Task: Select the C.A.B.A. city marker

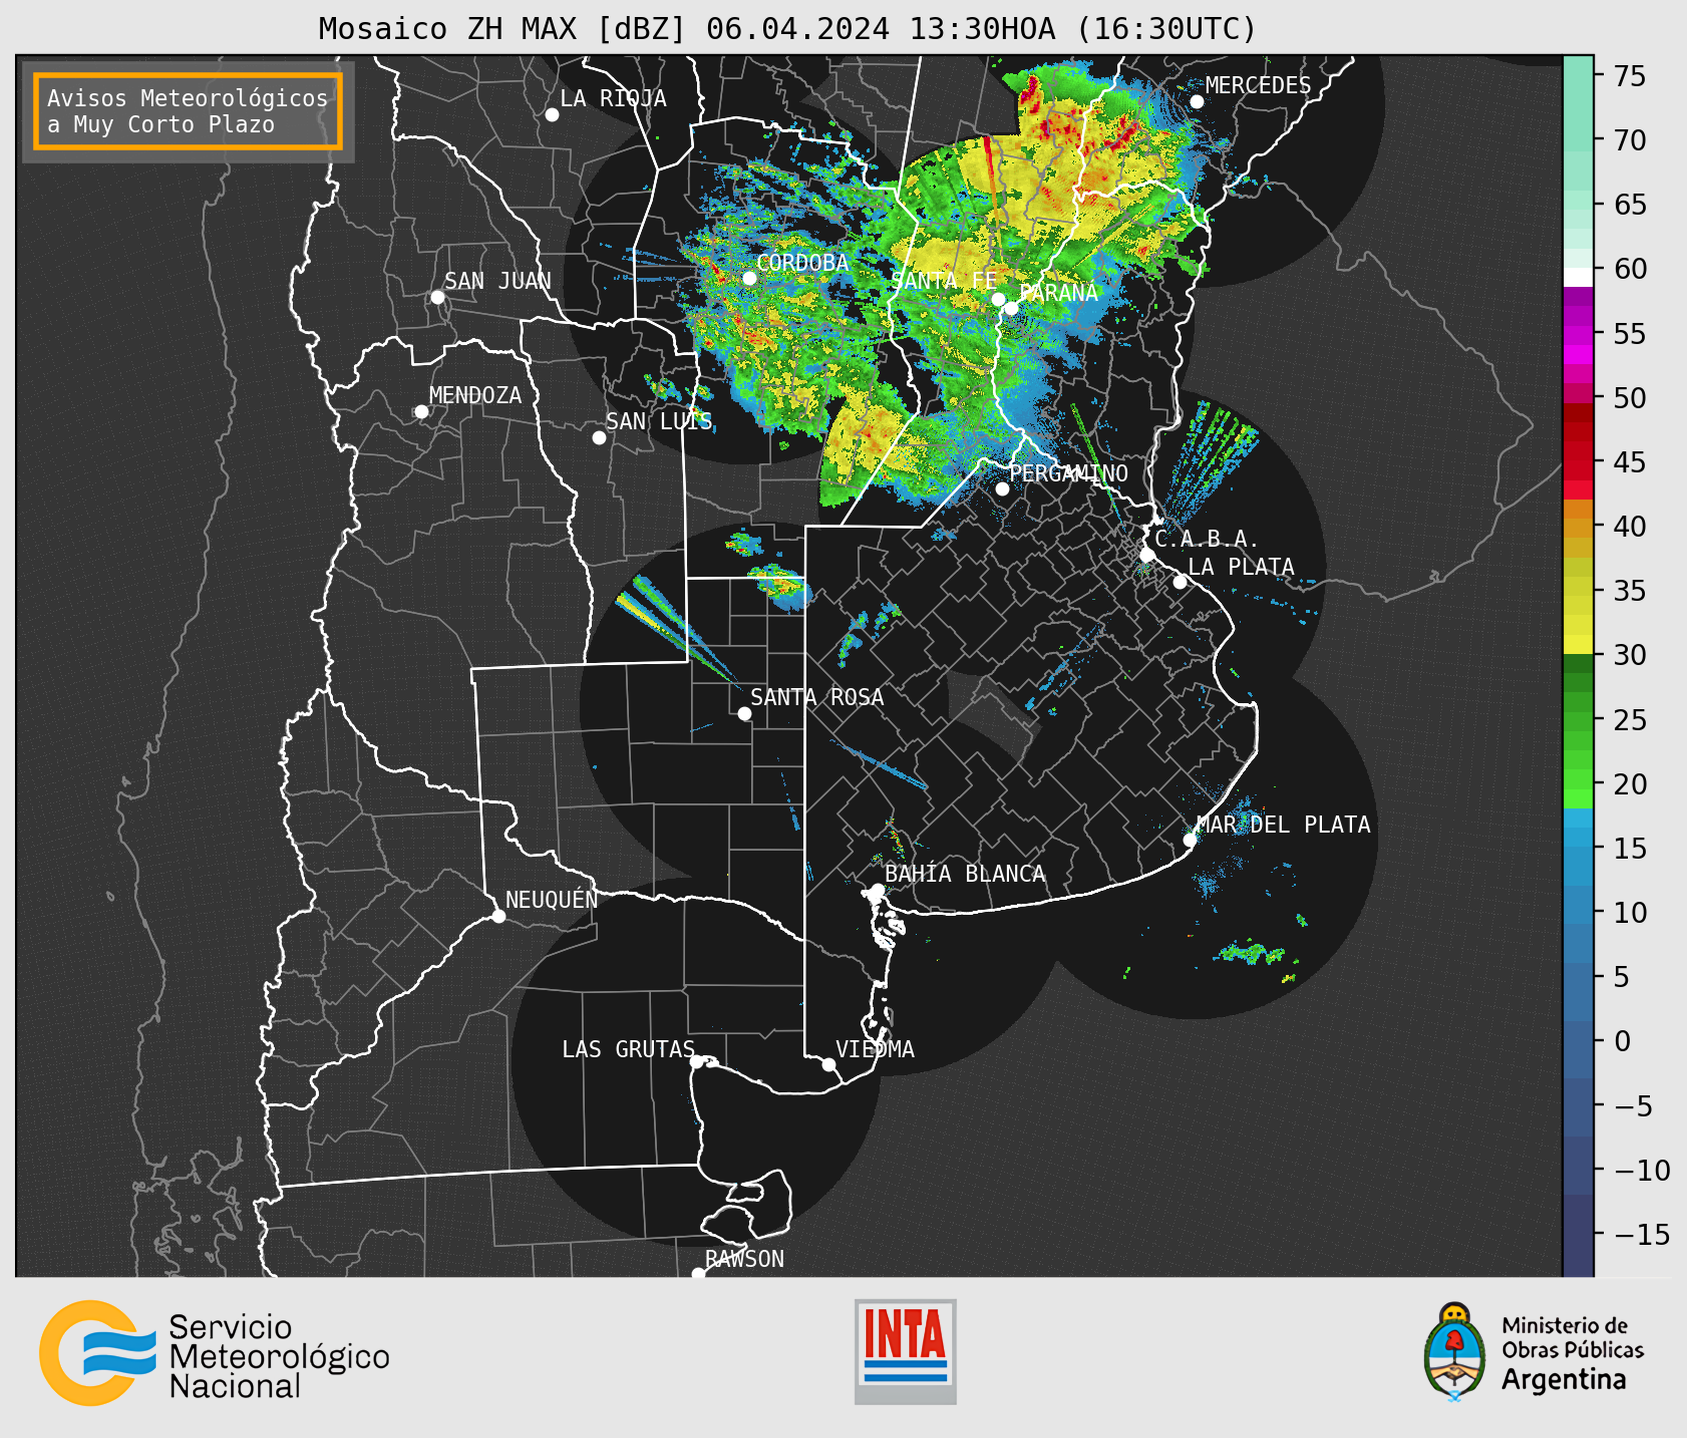Action: 1147,555
